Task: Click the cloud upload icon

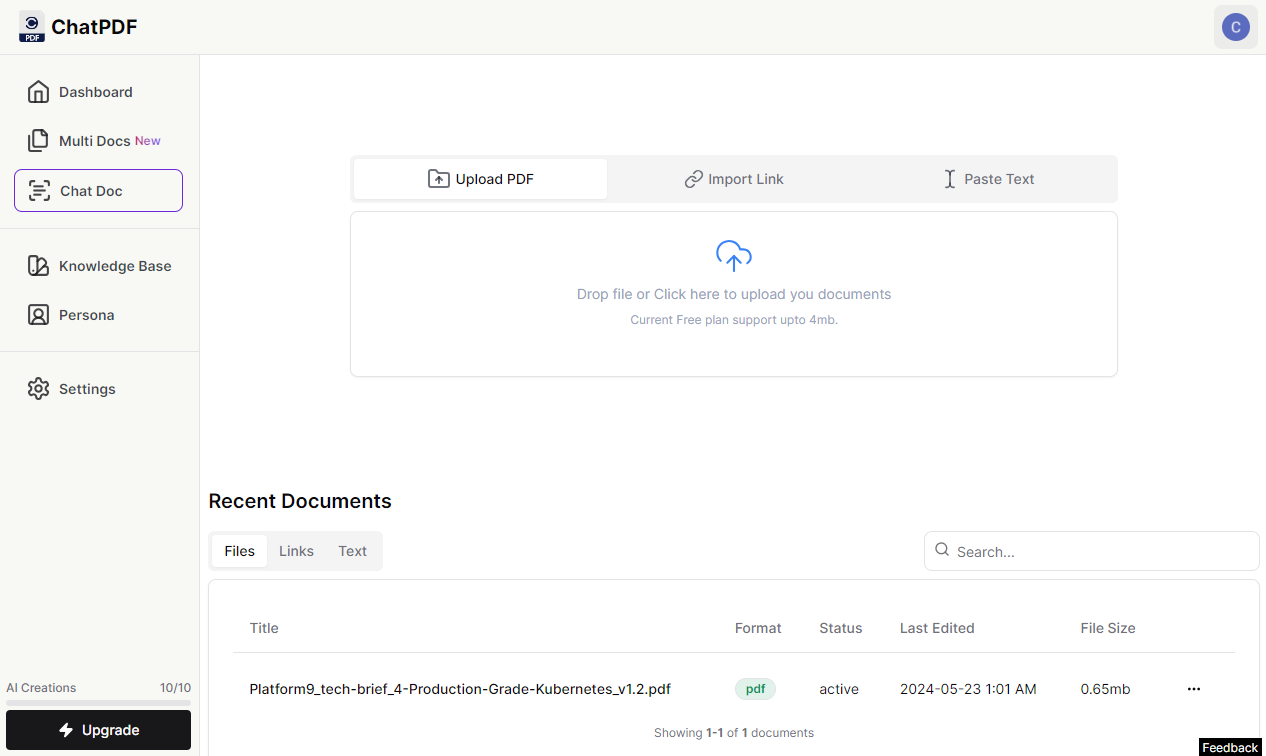Action: (734, 256)
